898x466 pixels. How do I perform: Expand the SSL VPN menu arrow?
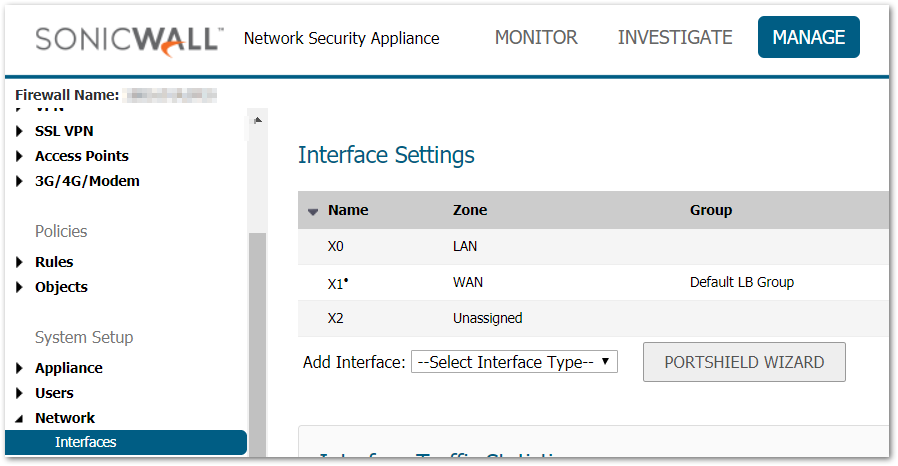pos(20,131)
